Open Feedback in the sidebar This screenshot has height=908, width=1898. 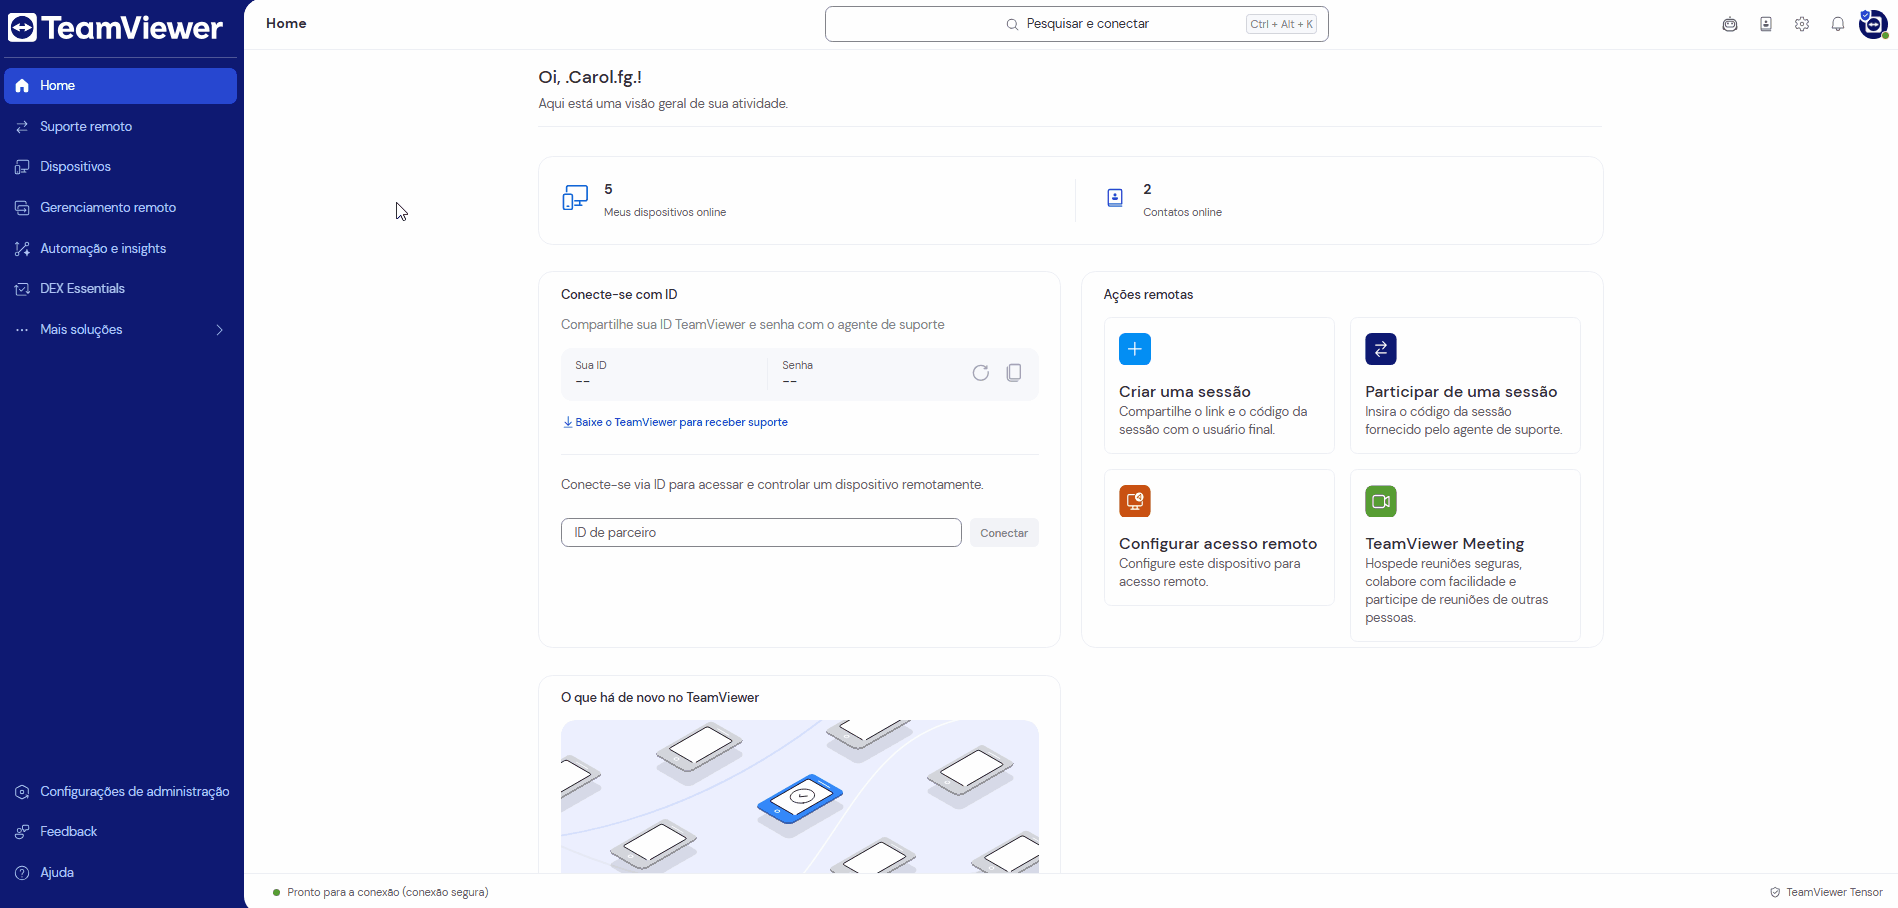coord(121,832)
